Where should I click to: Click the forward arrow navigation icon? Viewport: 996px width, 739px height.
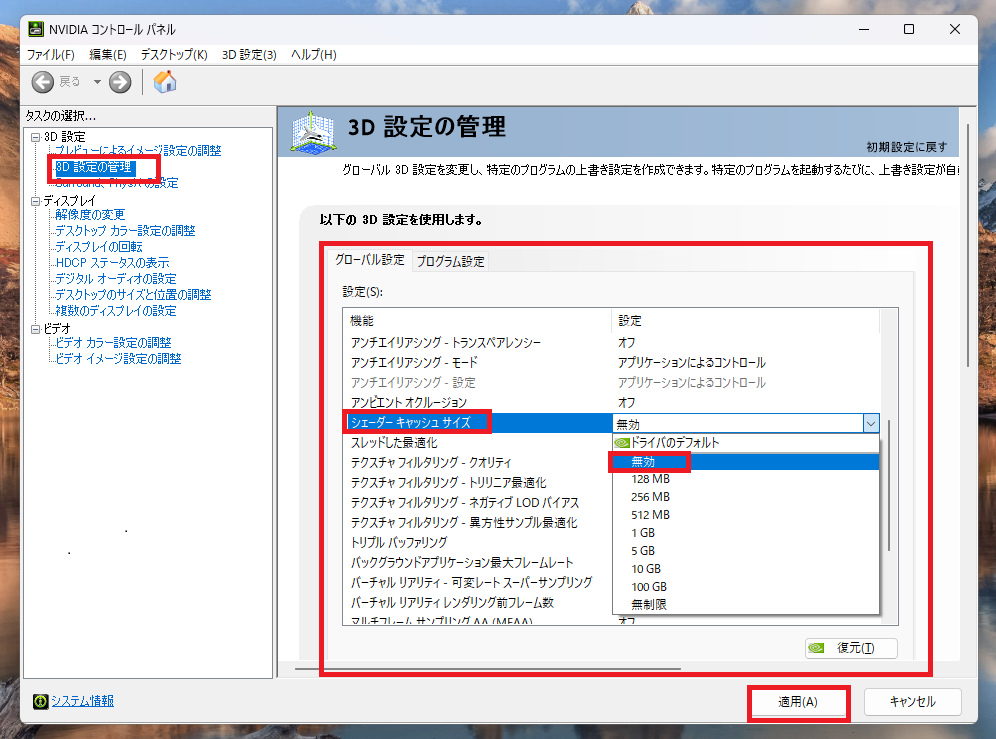pyautogui.click(x=120, y=82)
